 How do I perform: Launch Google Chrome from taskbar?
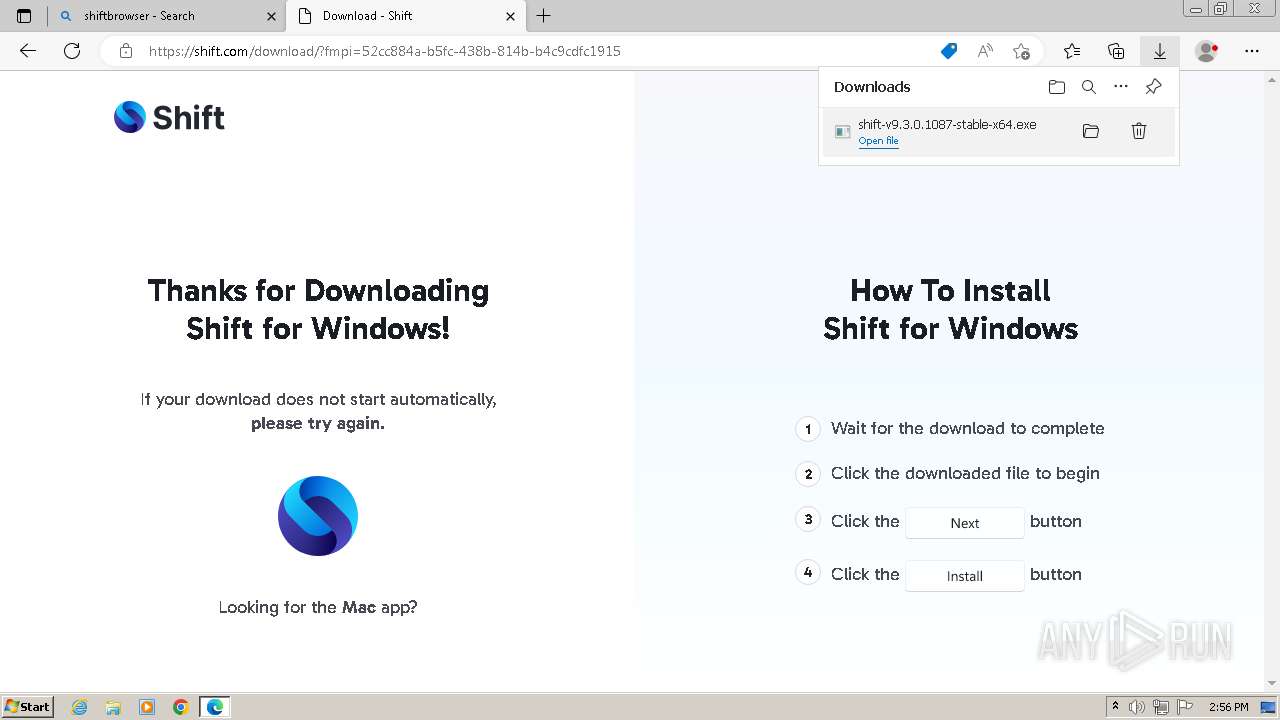(x=181, y=707)
